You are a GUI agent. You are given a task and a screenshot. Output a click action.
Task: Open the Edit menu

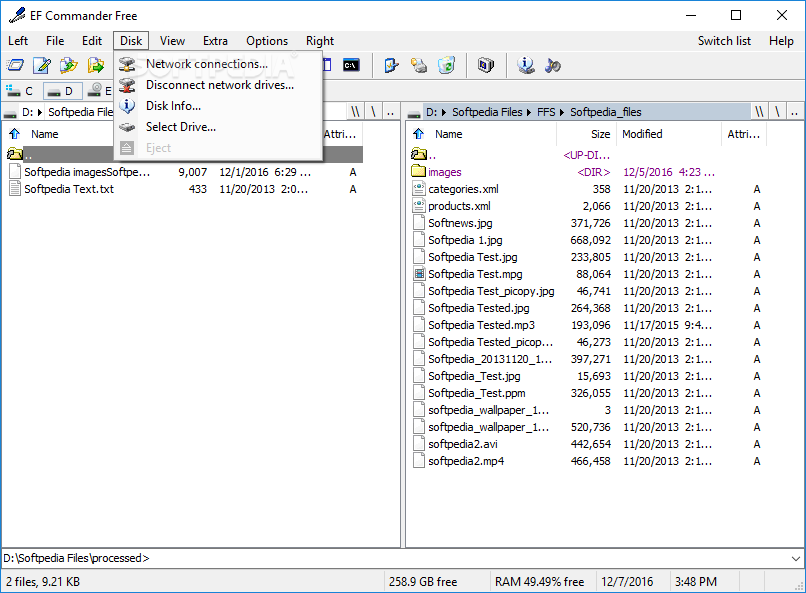92,41
